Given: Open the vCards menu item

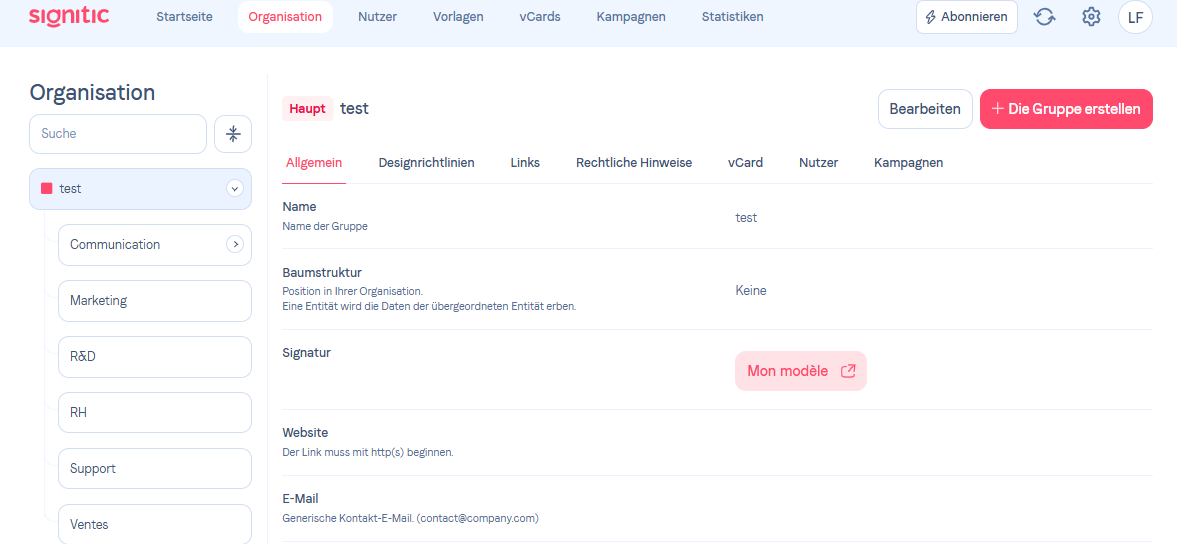Looking at the screenshot, I should pyautogui.click(x=540, y=17).
